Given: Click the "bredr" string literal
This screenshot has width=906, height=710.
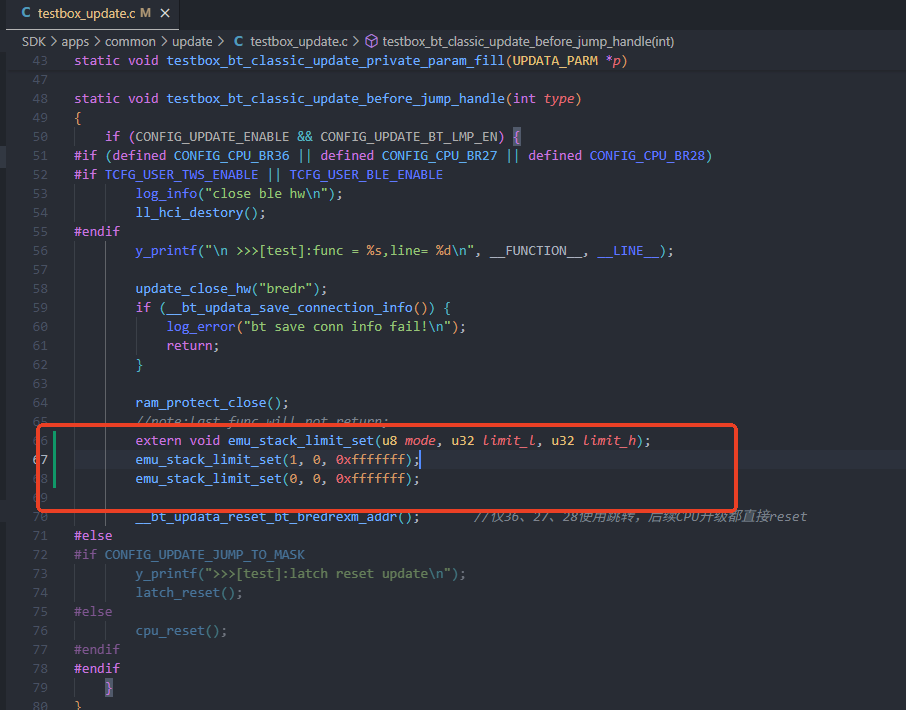Looking at the screenshot, I should (x=285, y=288).
